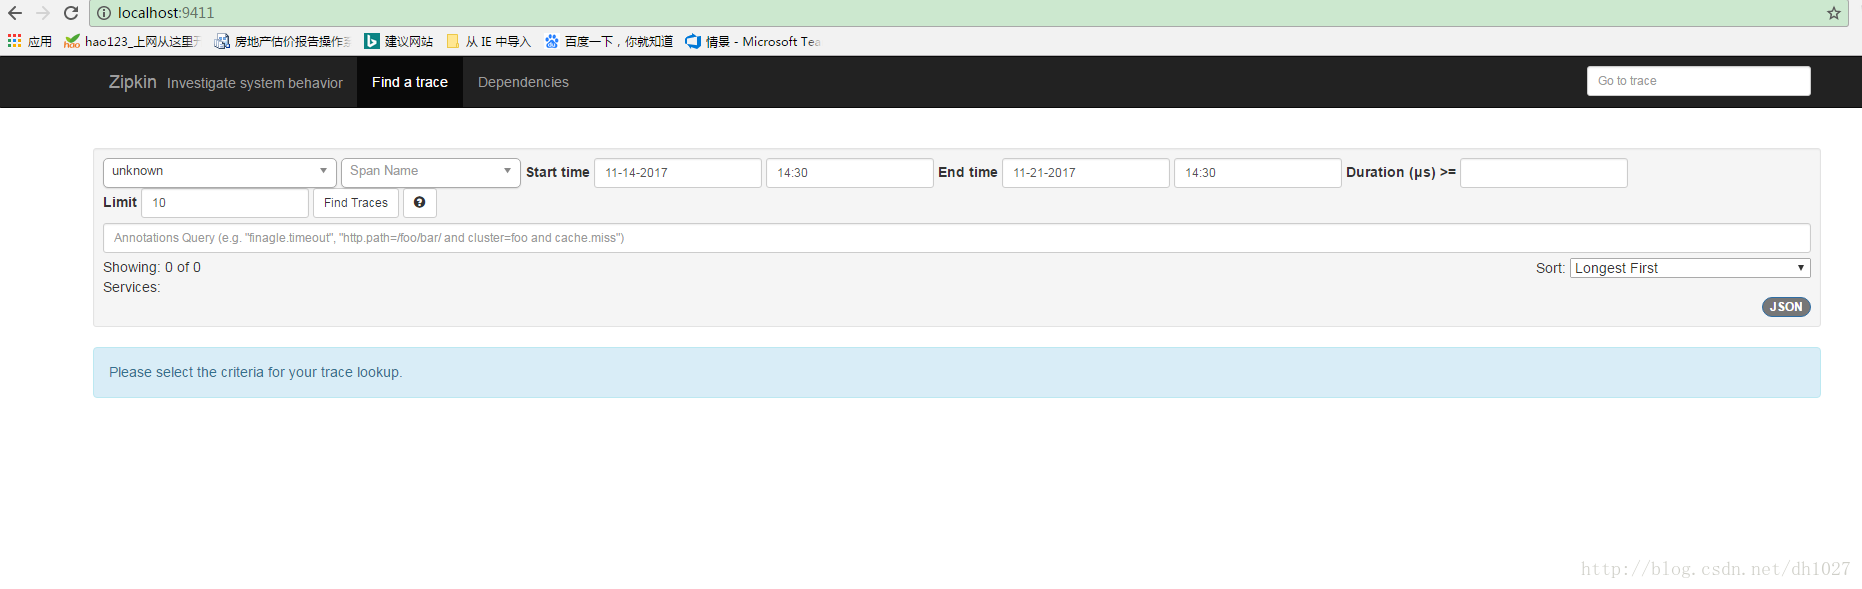Viewport: 1862px width, 589px height.
Task: Open the Apps grid bookmark
Action: pyautogui.click(x=30, y=41)
